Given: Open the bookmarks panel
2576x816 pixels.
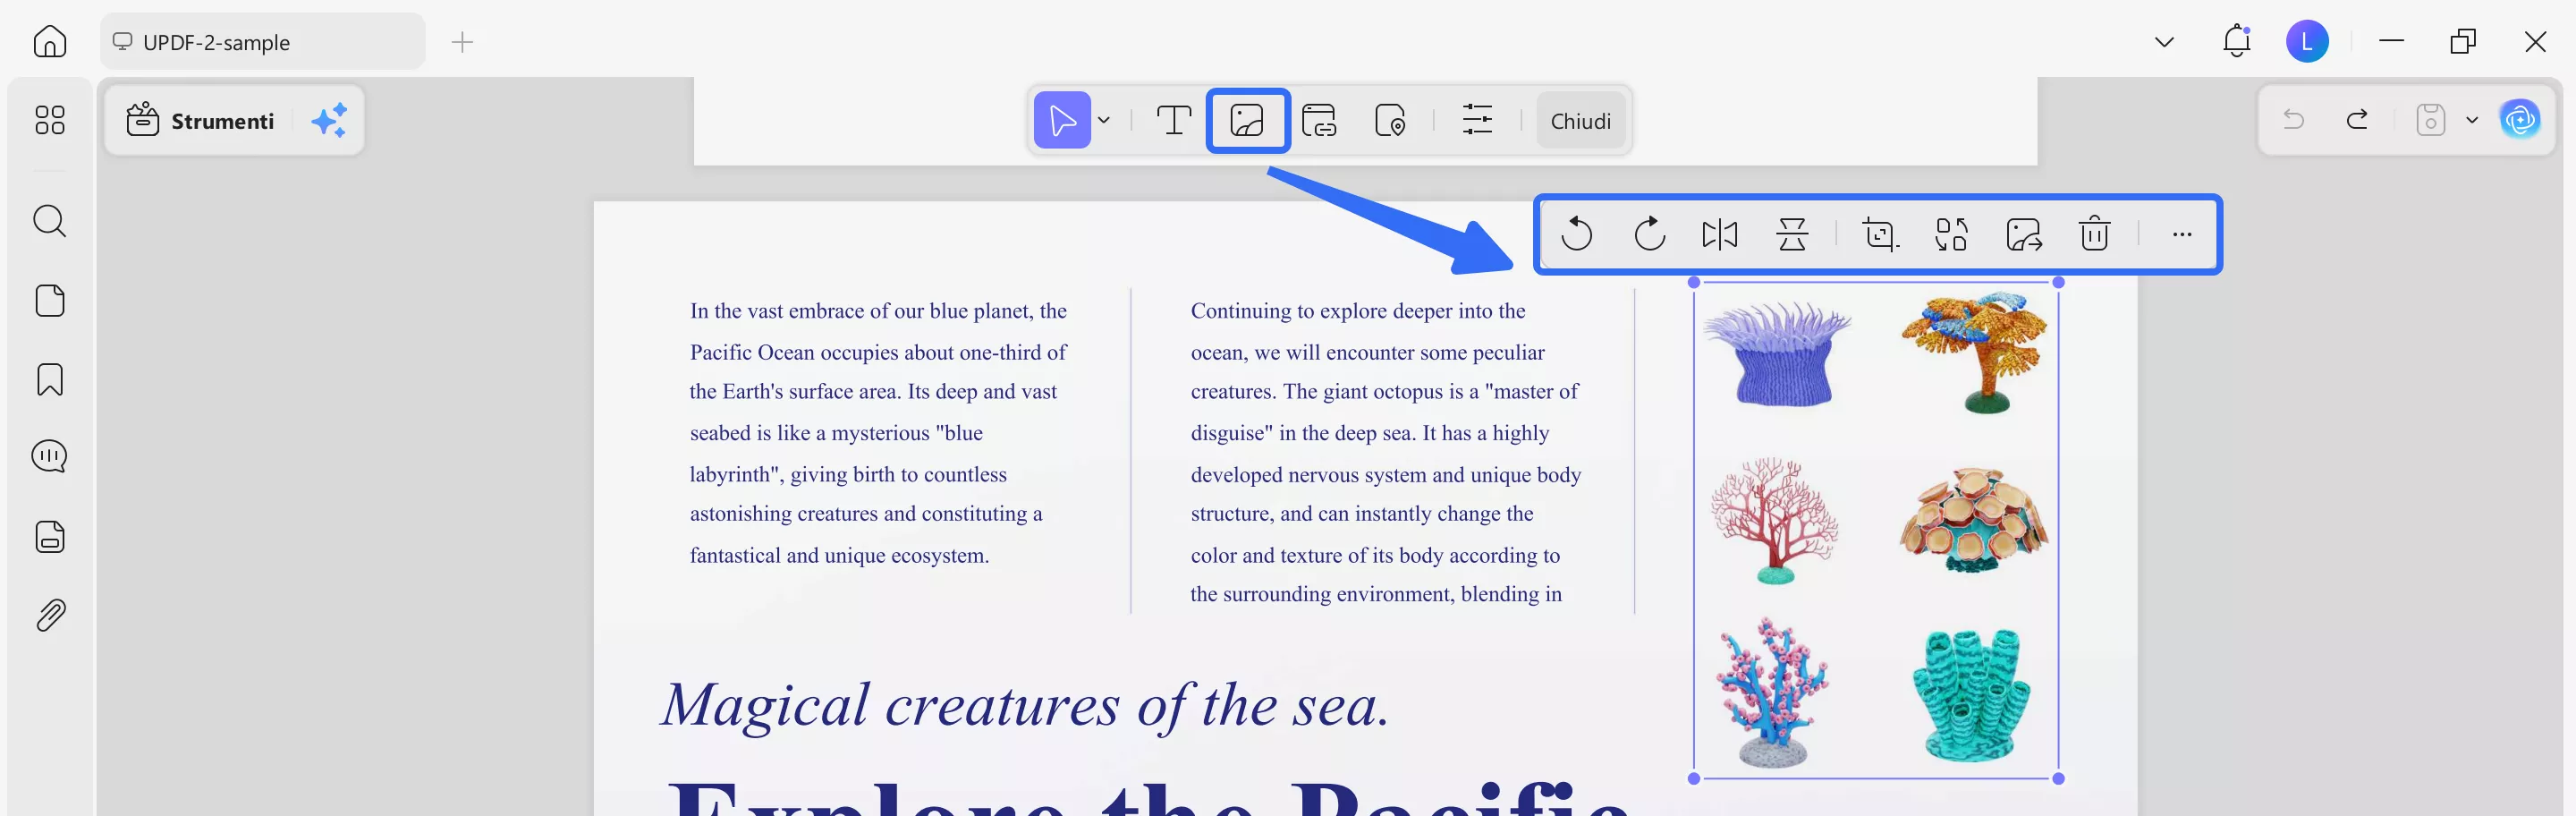Looking at the screenshot, I should 50,379.
